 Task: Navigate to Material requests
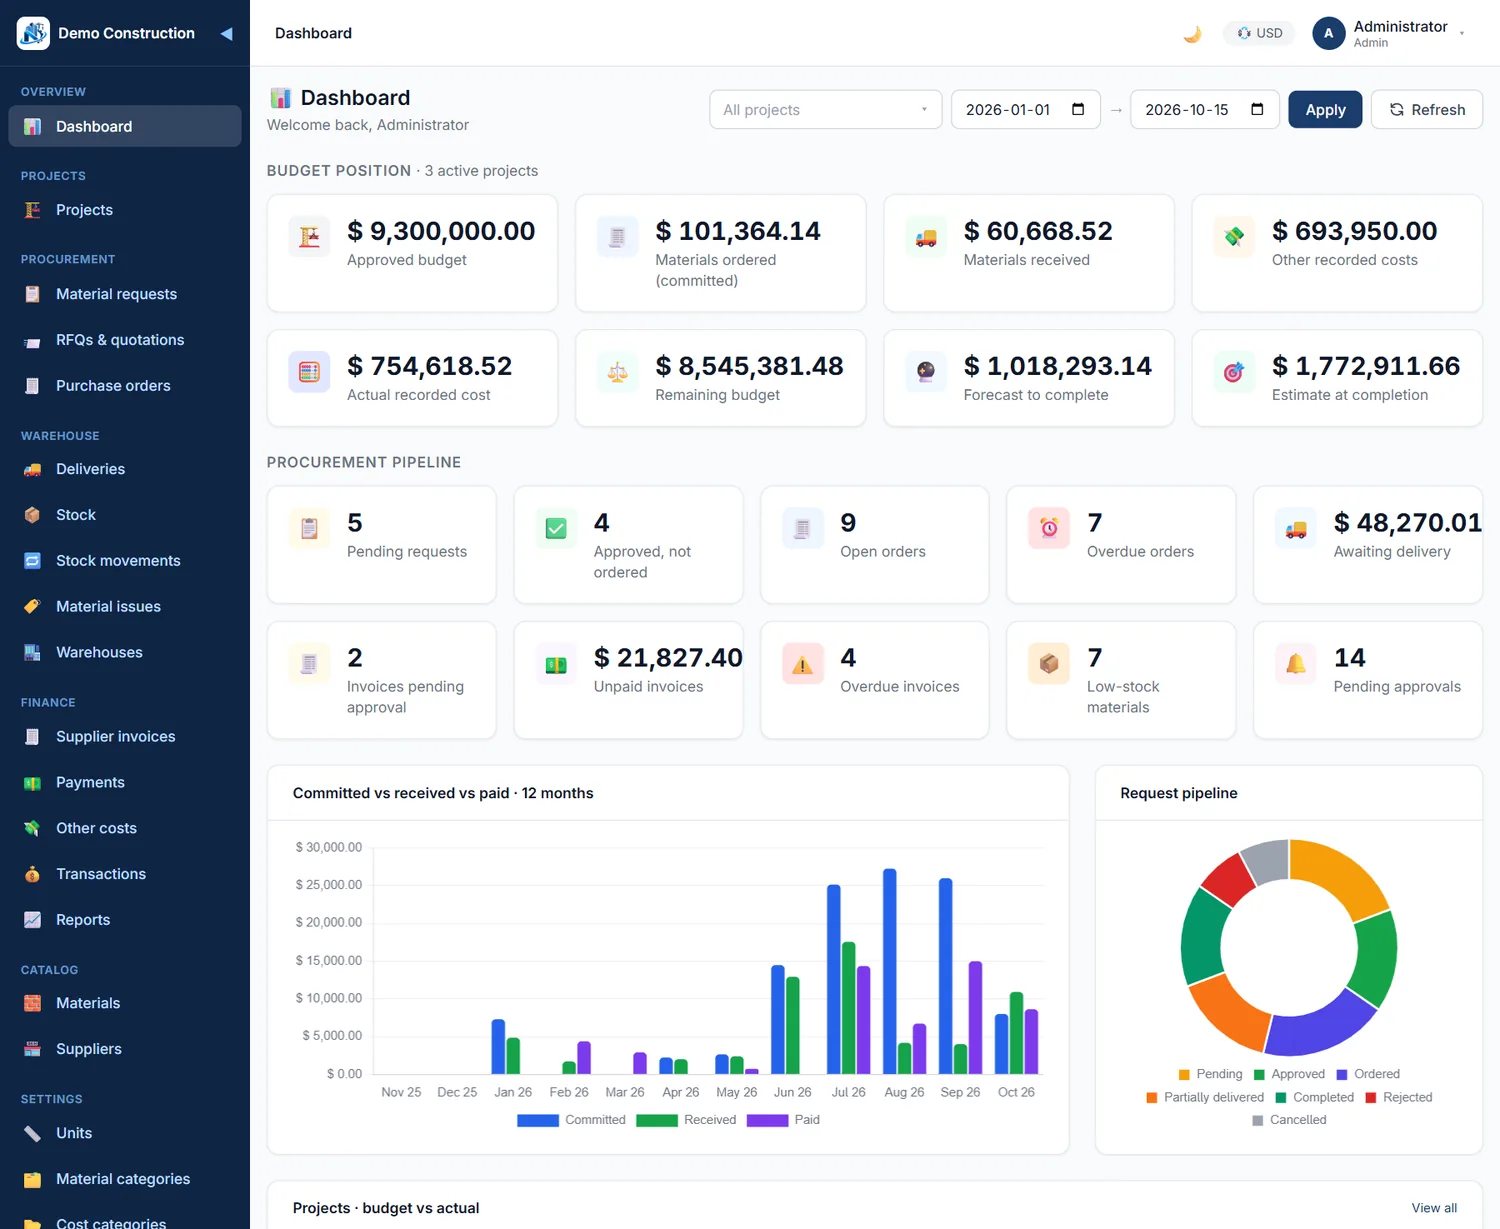125,294
